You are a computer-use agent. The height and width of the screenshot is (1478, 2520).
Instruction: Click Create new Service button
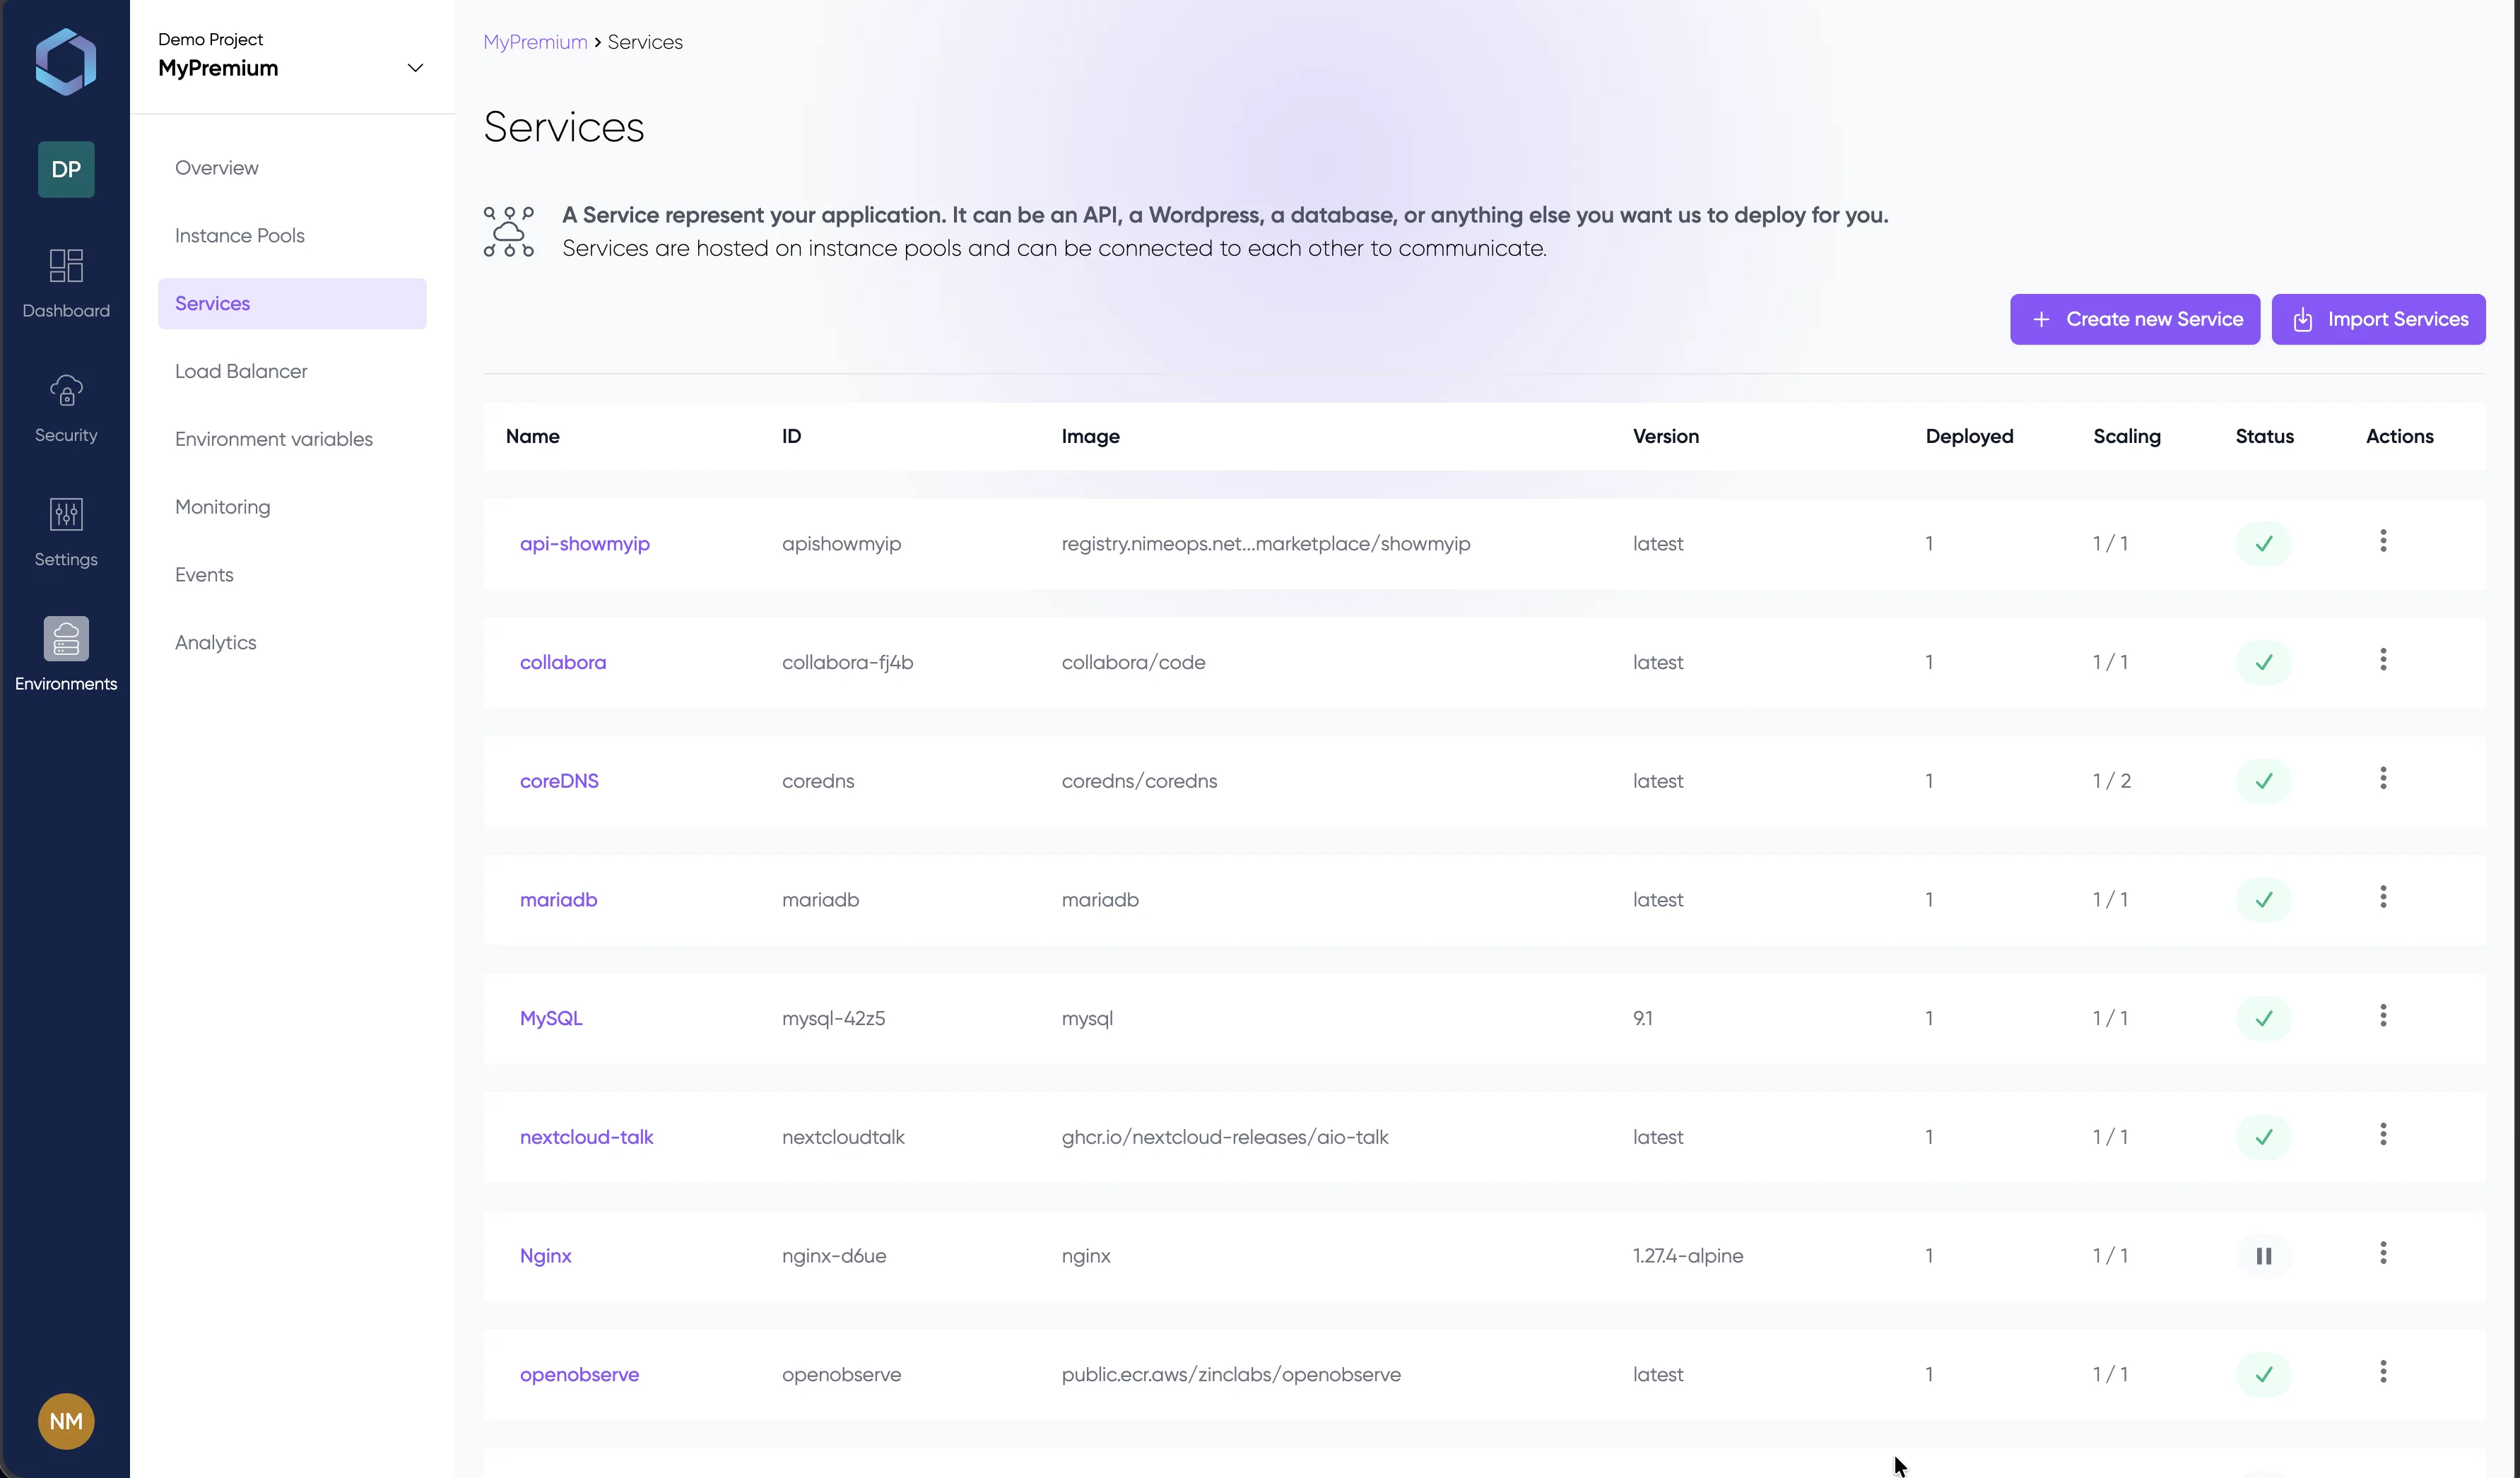2135,319
